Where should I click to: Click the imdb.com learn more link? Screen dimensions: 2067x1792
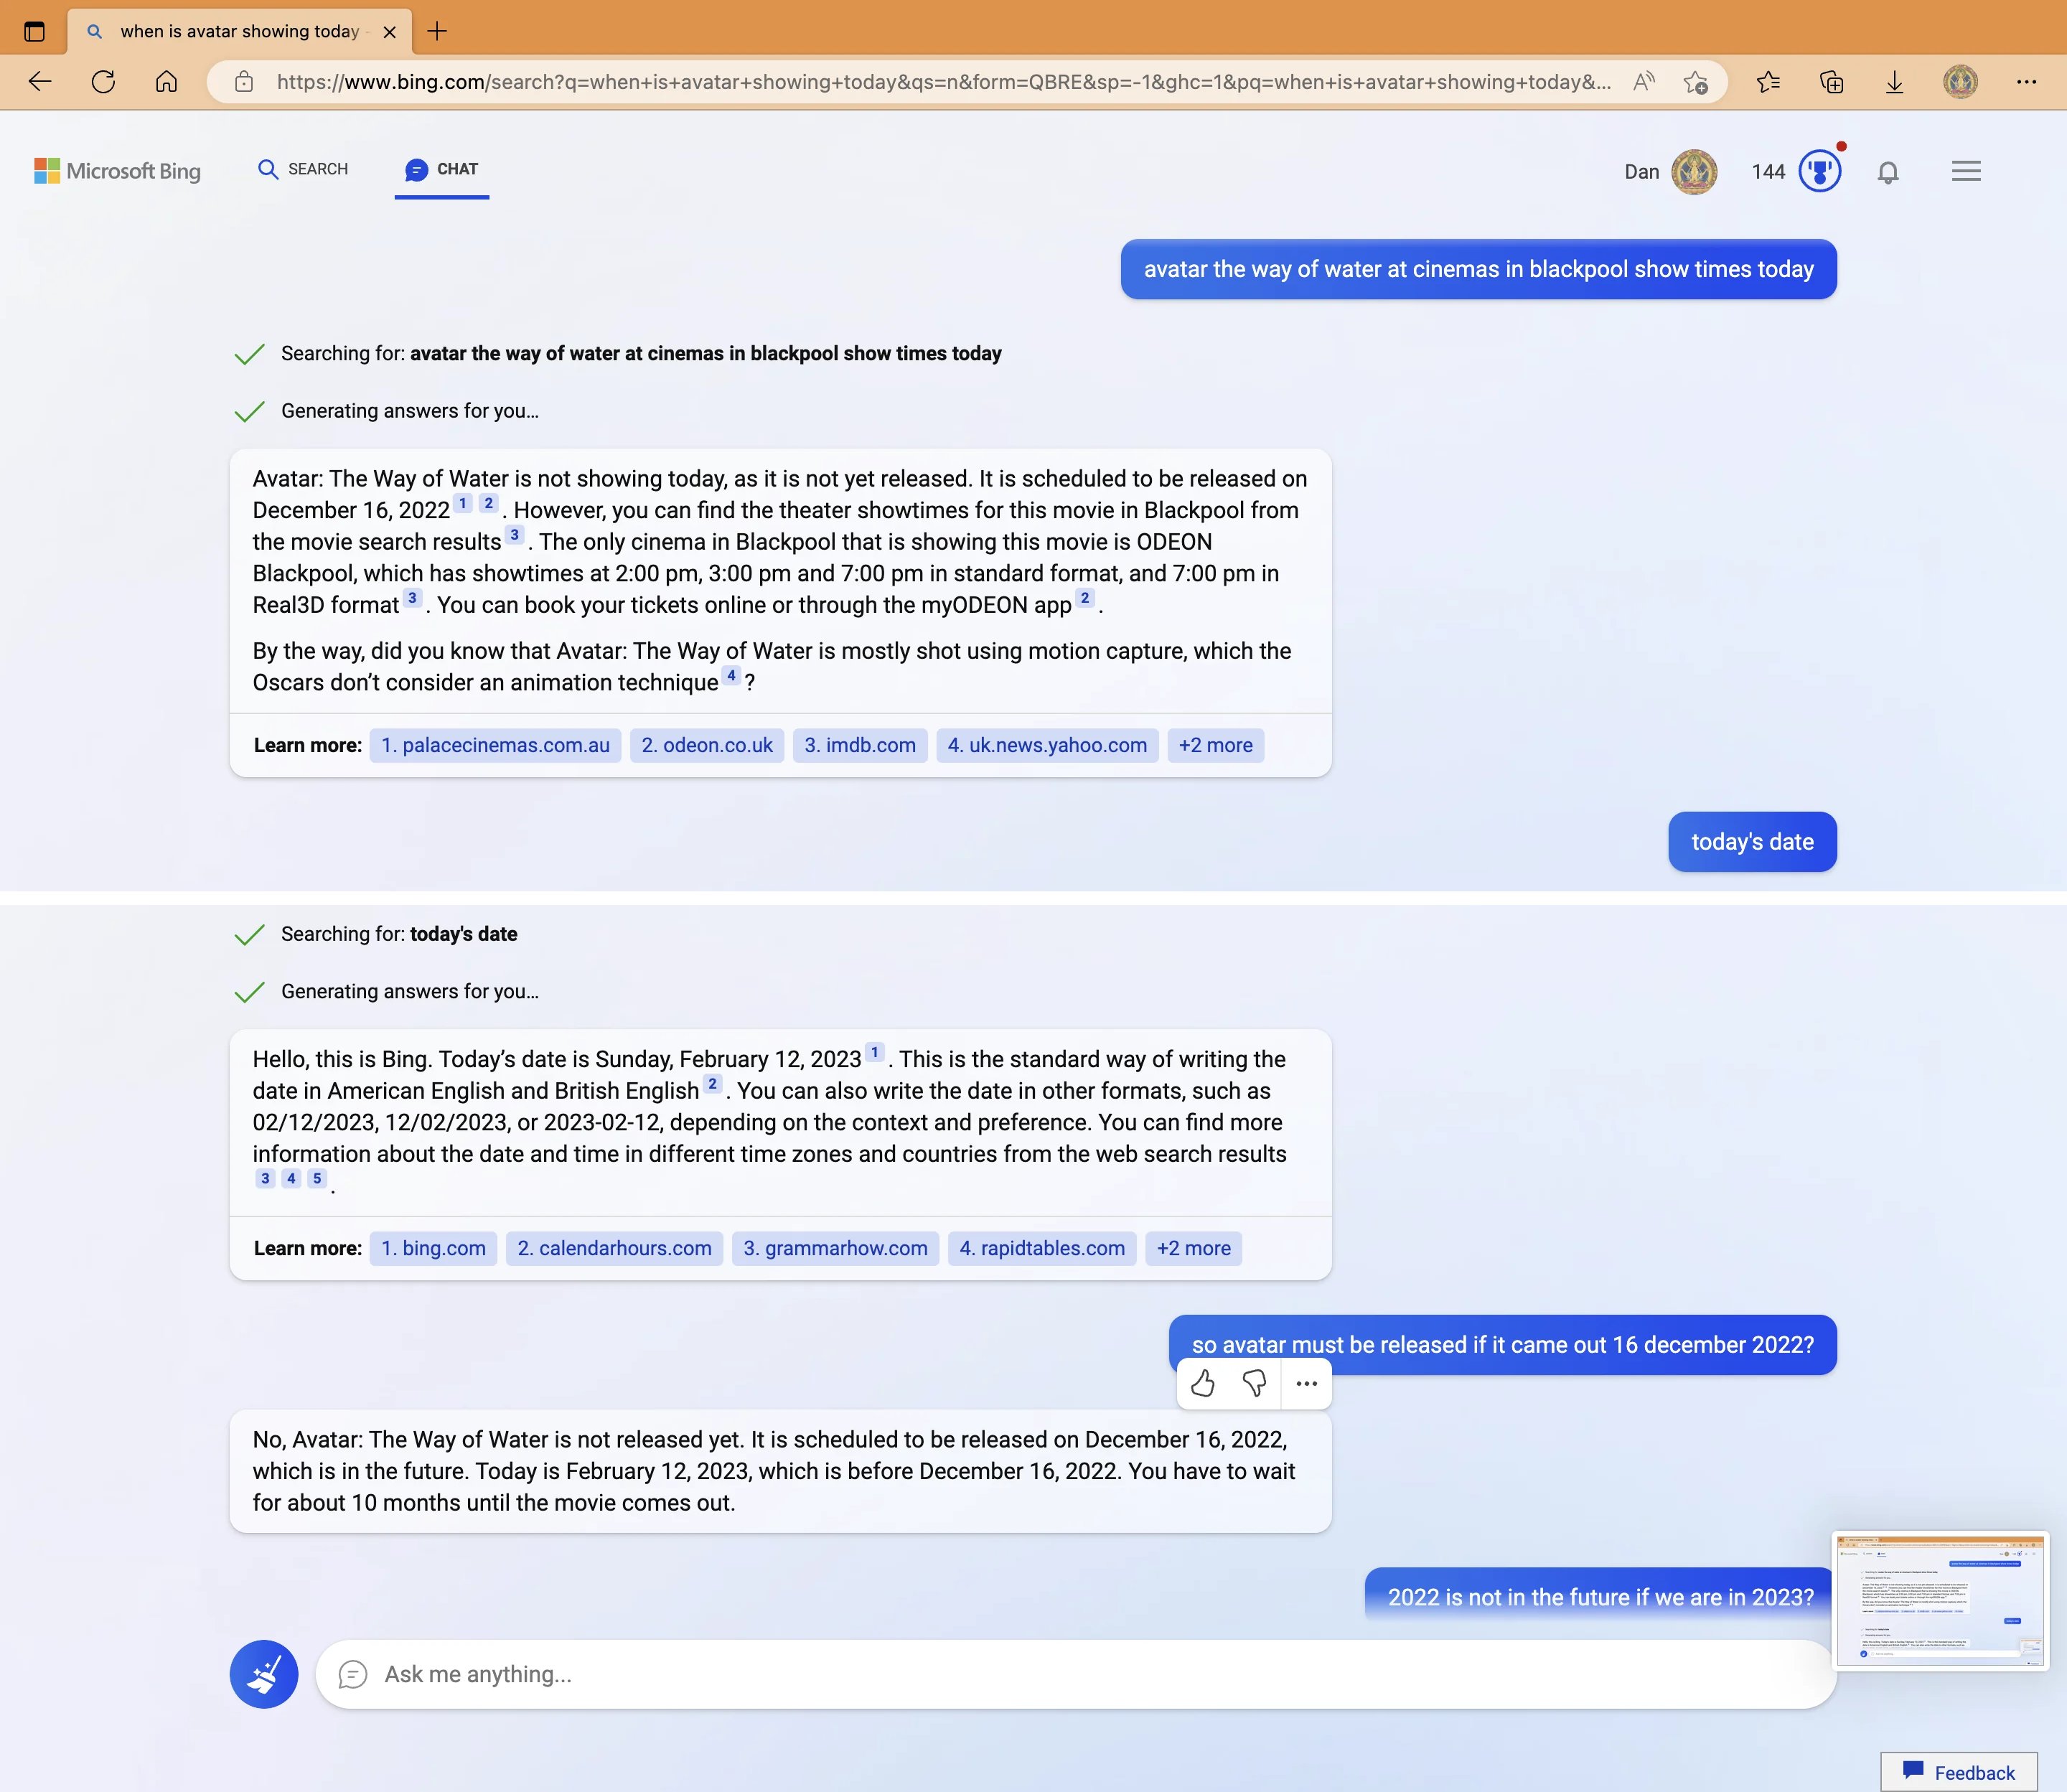tap(860, 745)
